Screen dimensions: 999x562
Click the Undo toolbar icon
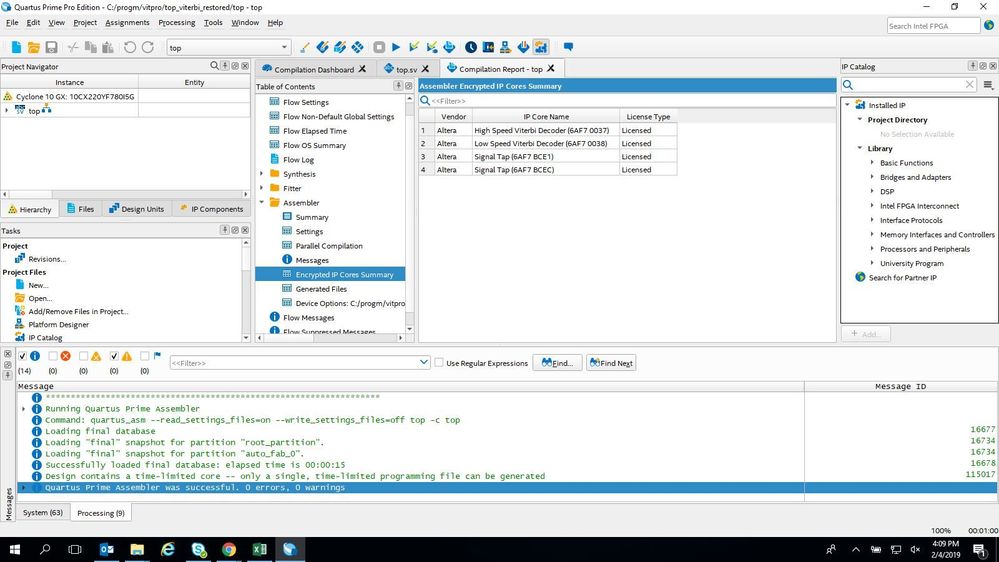pyautogui.click(x=131, y=47)
